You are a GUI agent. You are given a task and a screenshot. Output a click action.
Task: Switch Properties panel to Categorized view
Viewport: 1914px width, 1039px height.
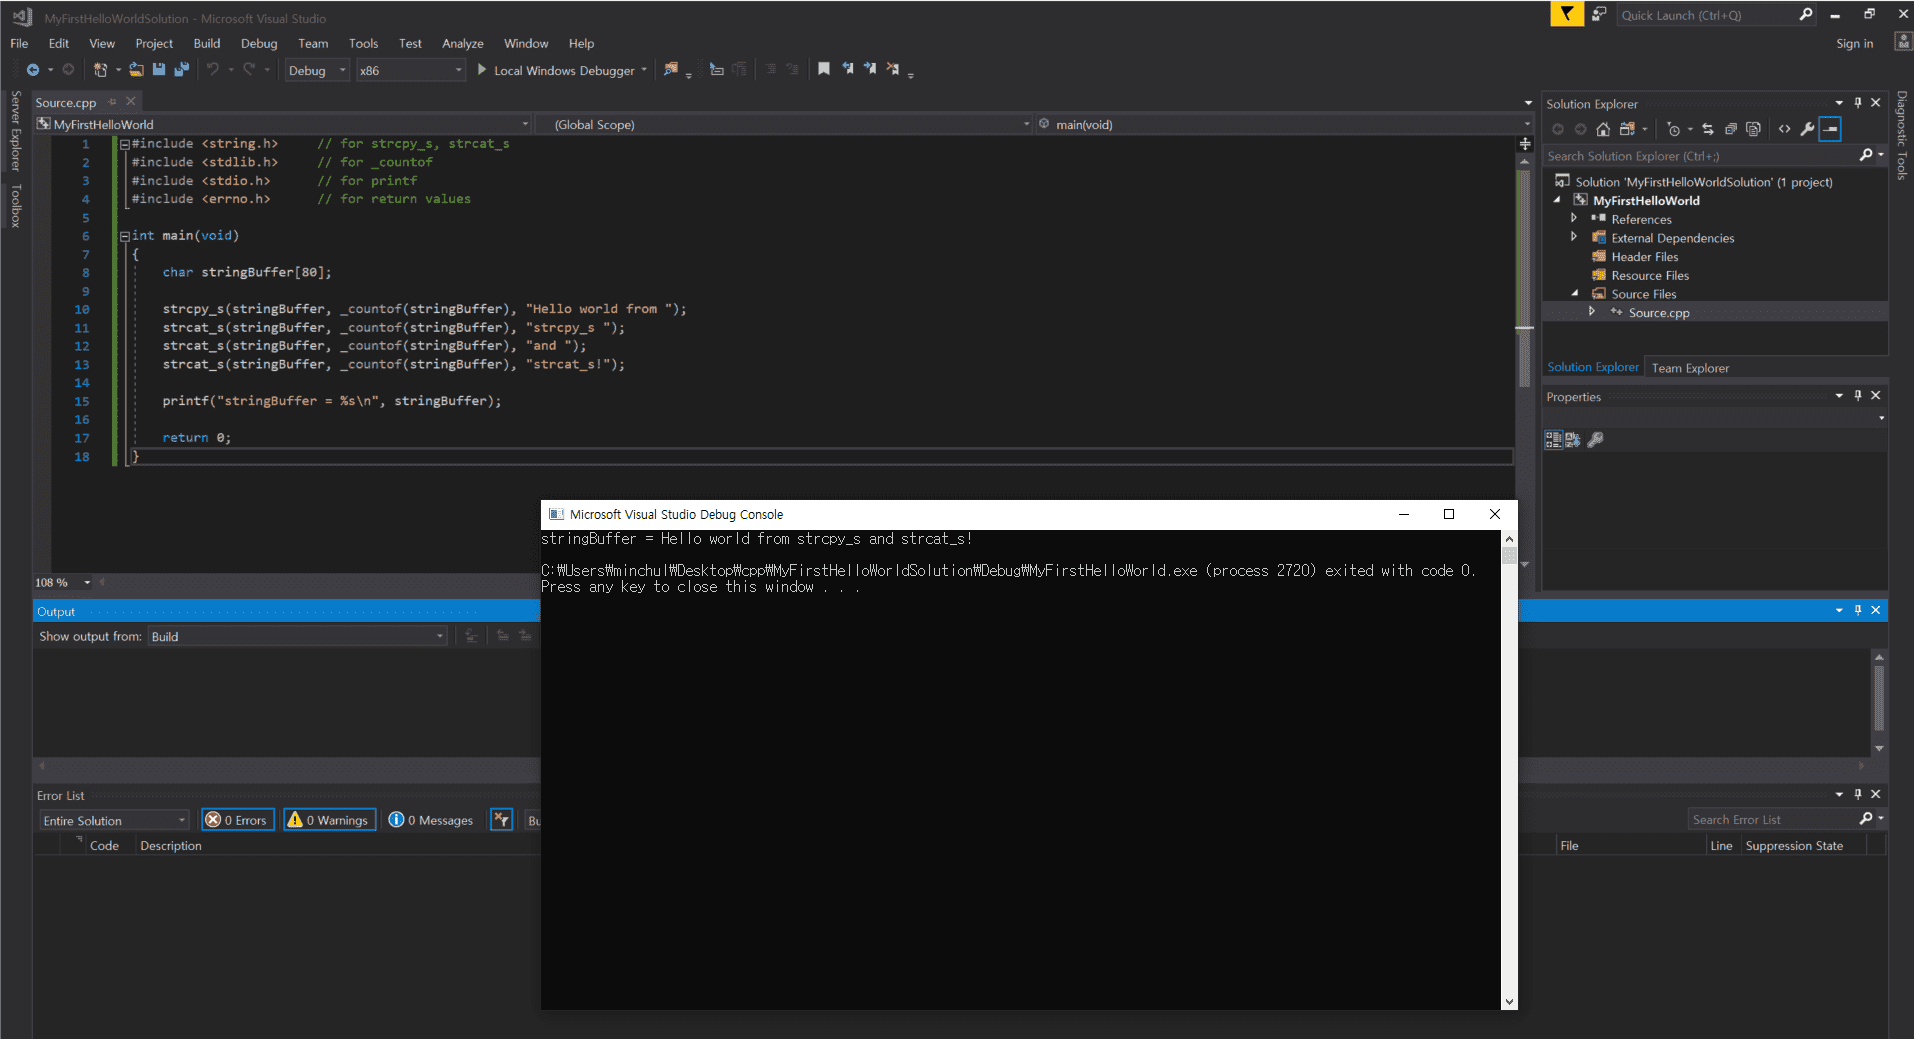tap(1553, 439)
